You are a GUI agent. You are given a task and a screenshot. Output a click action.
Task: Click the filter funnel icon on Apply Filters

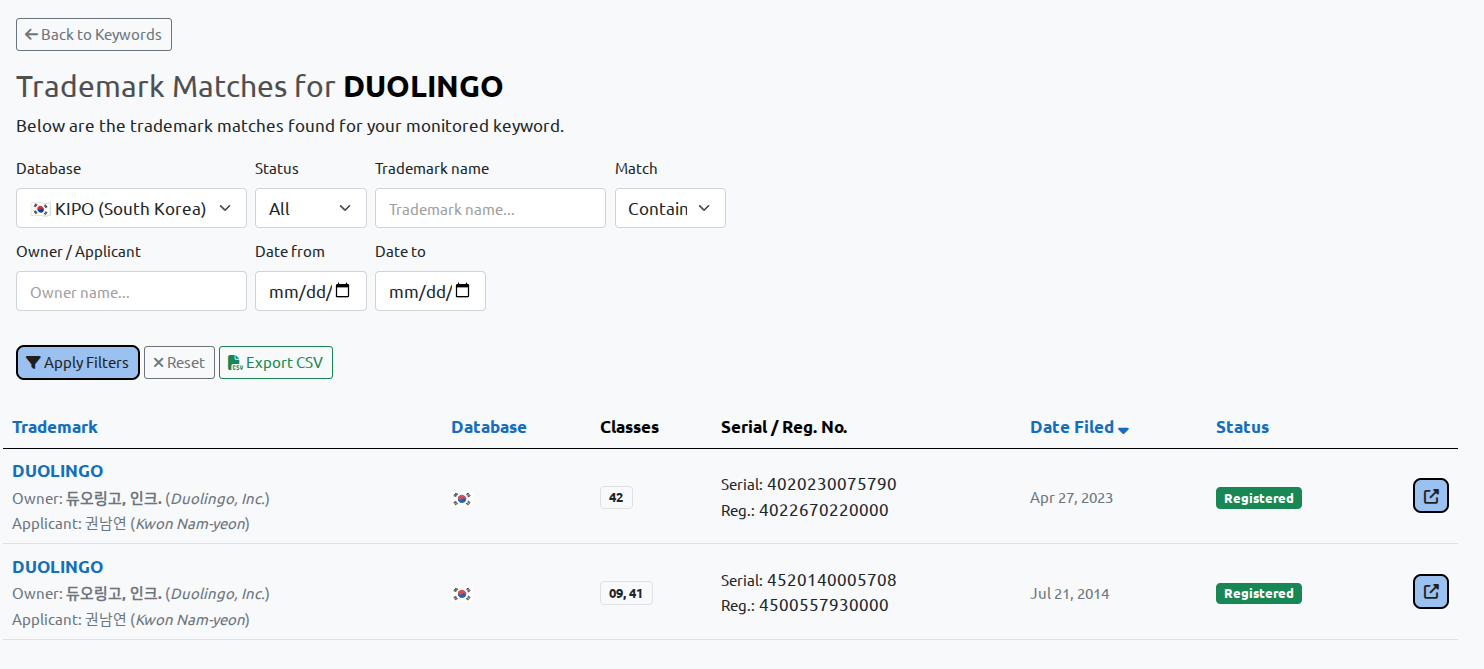(34, 362)
